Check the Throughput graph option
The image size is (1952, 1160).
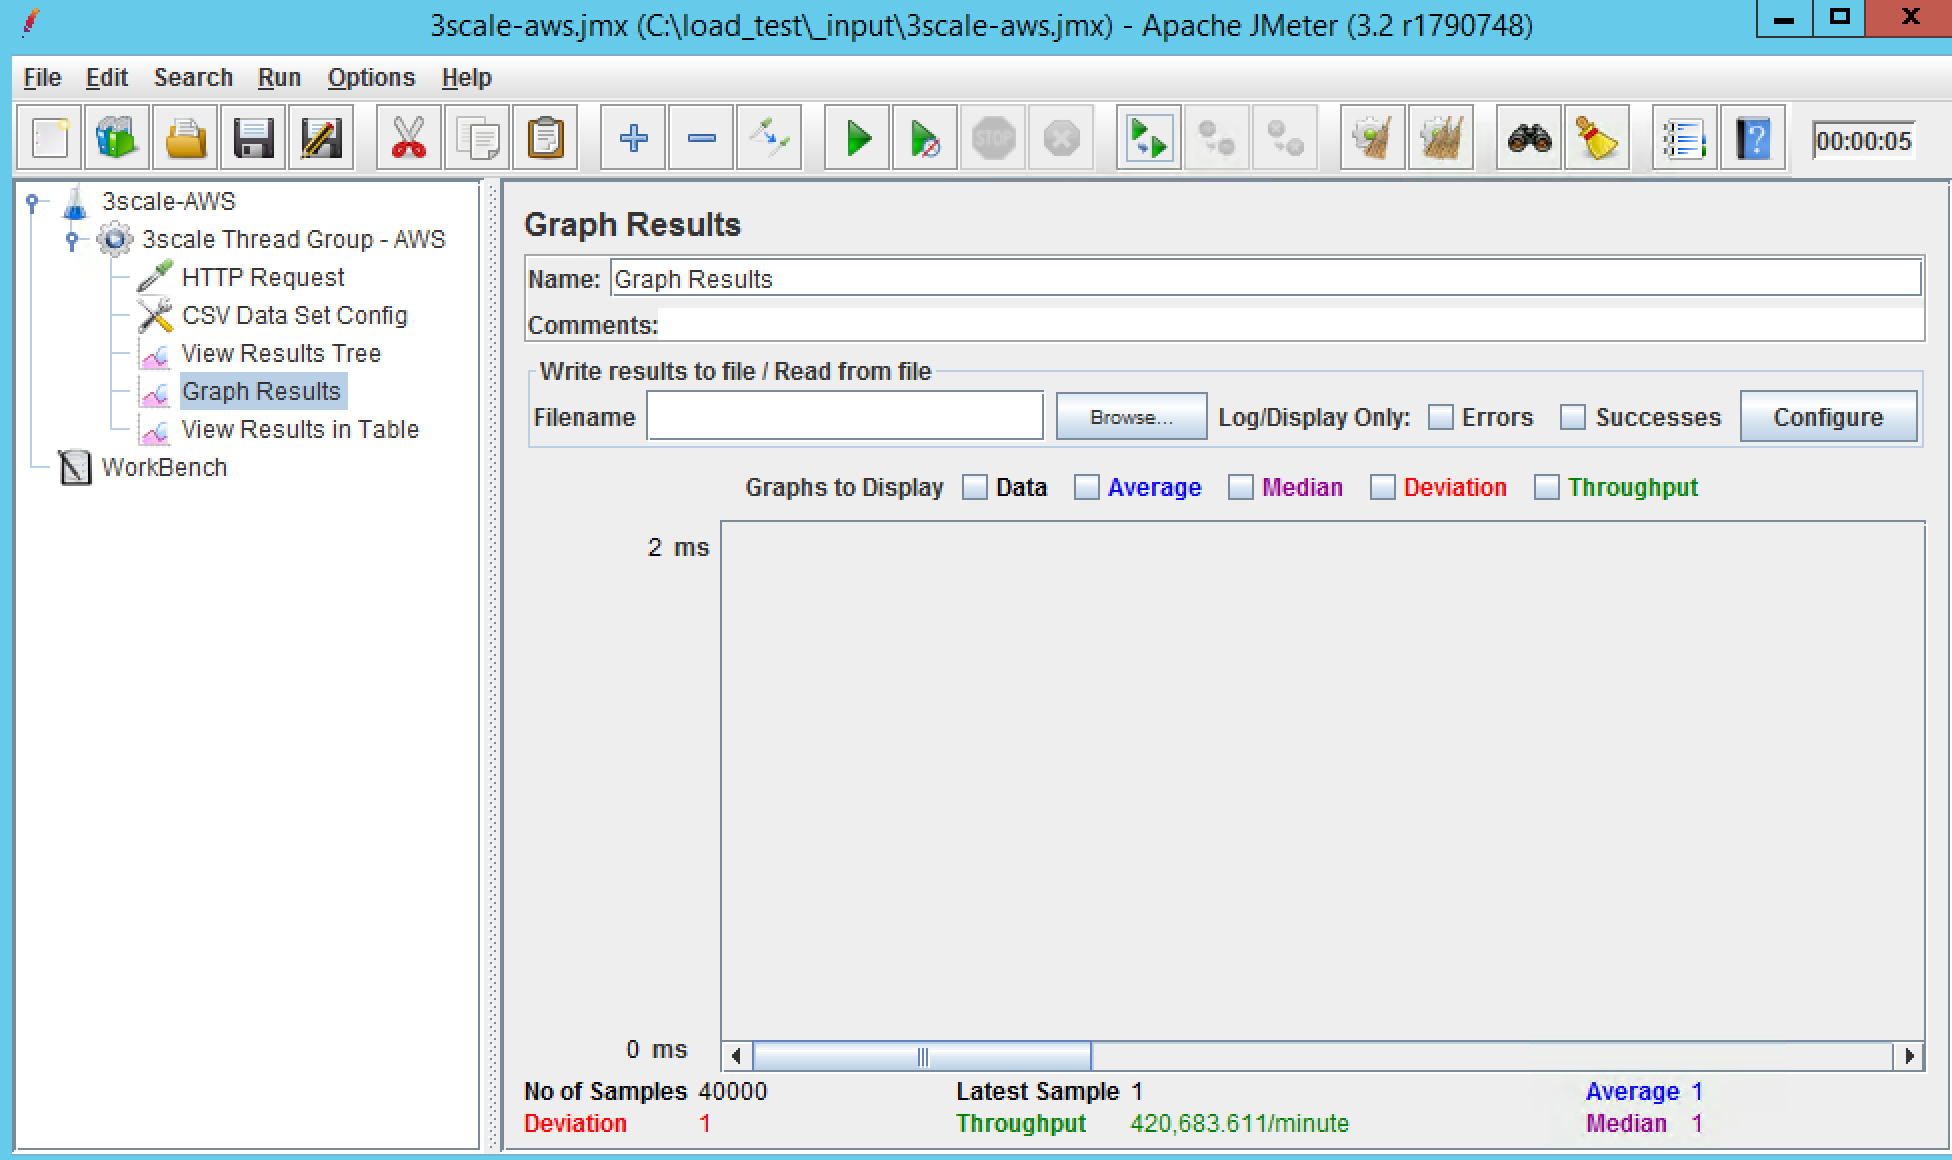point(1547,488)
